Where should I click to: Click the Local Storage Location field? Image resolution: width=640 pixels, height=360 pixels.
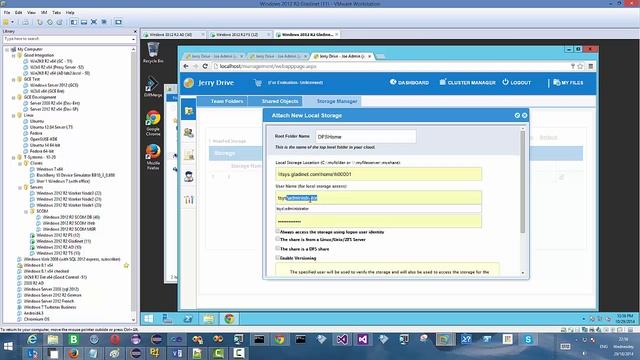(378, 174)
